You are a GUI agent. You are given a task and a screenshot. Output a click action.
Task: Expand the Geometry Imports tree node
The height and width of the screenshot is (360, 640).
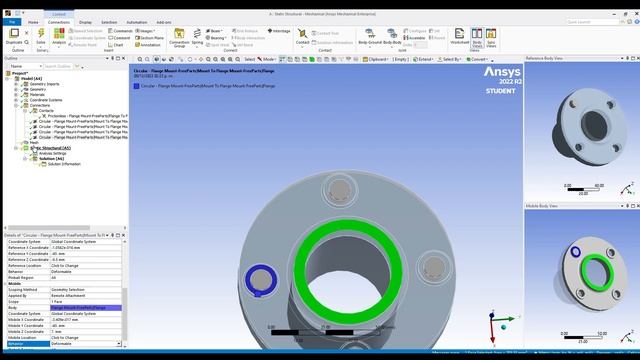pyautogui.click(x=16, y=84)
